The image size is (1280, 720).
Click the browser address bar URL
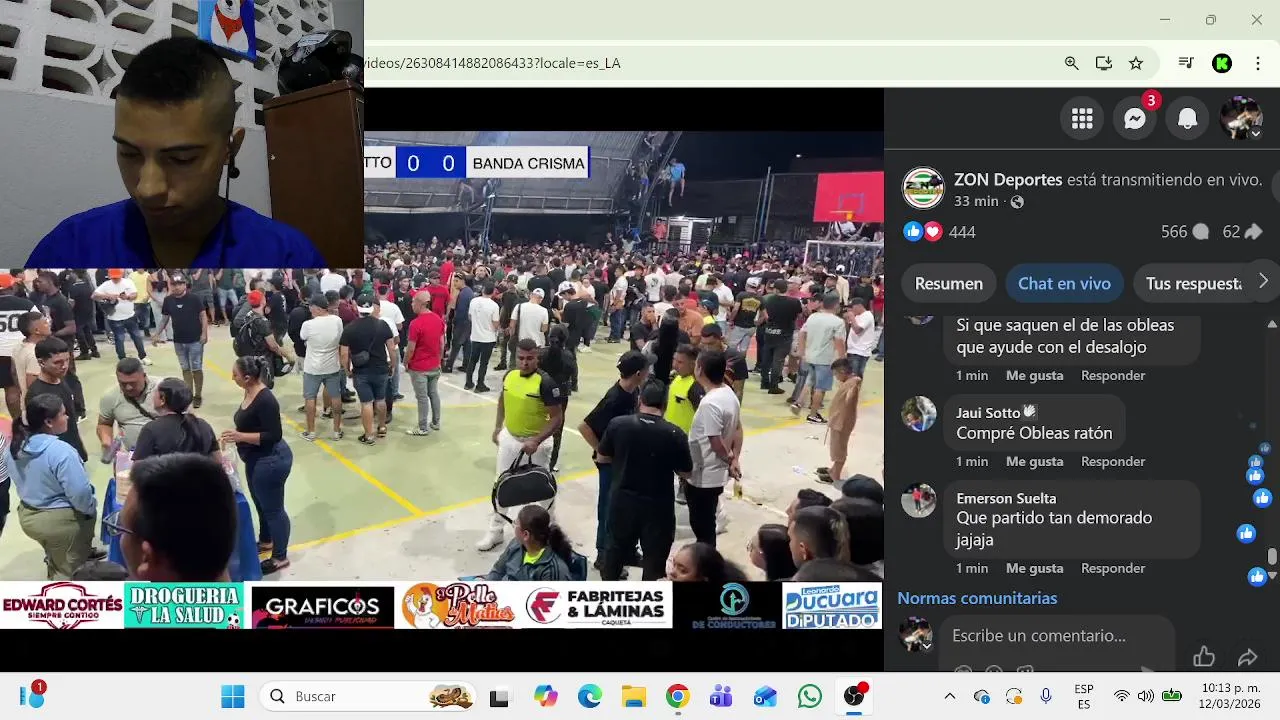pyautogui.click(x=492, y=63)
